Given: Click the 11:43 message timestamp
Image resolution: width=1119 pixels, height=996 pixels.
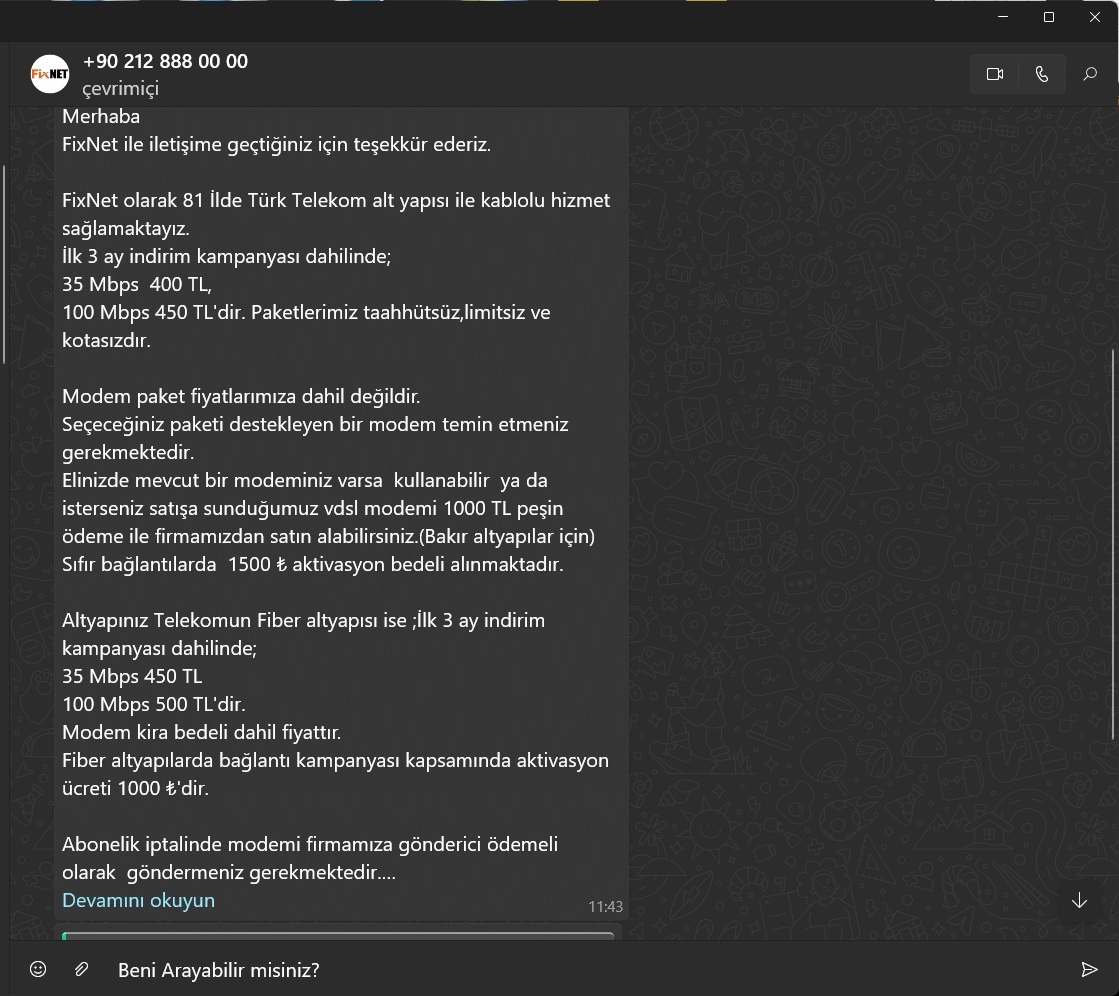Looking at the screenshot, I should 605,907.
